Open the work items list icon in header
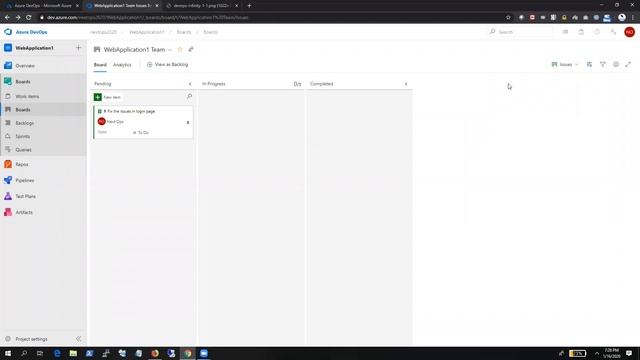The image size is (640, 360). [565, 32]
